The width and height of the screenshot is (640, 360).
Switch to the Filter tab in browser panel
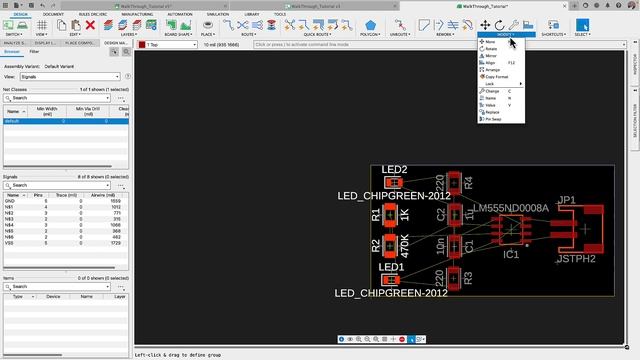tap(34, 52)
